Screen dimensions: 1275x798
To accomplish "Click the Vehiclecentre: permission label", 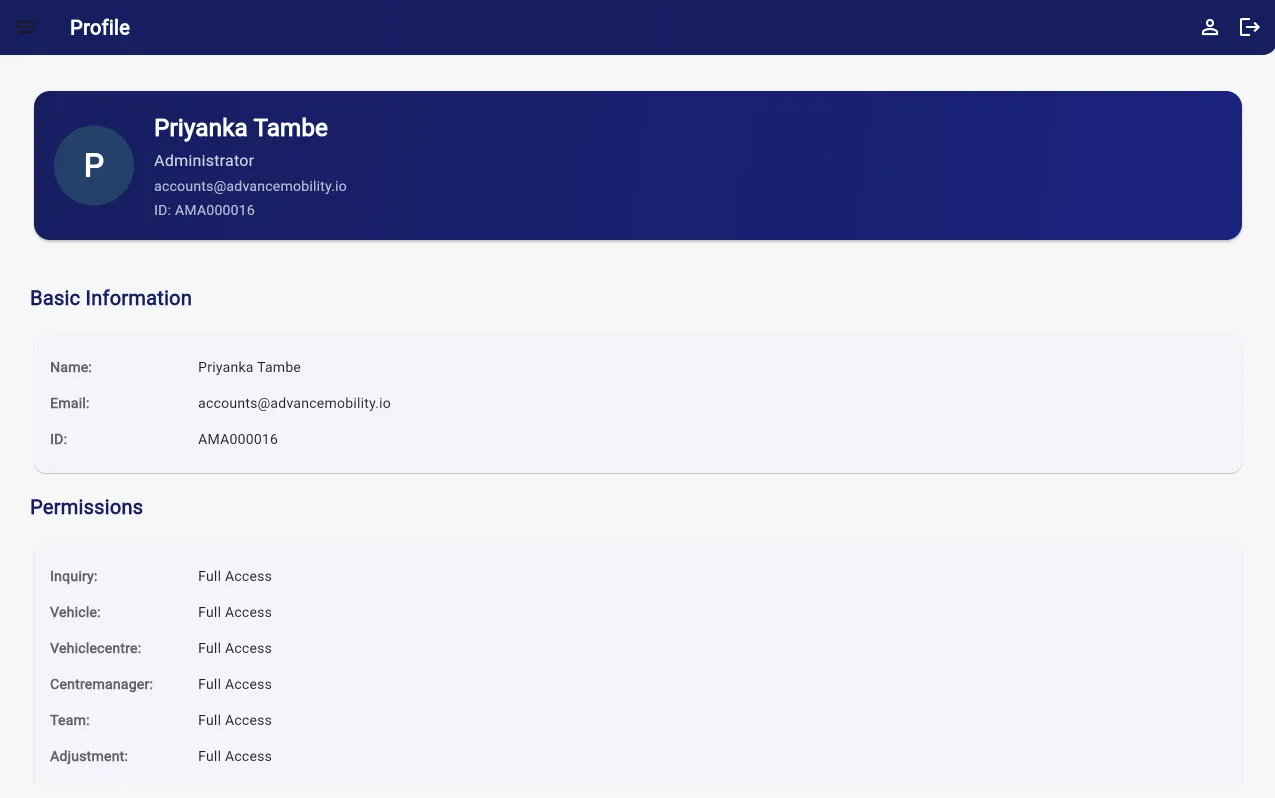I will coord(96,648).
